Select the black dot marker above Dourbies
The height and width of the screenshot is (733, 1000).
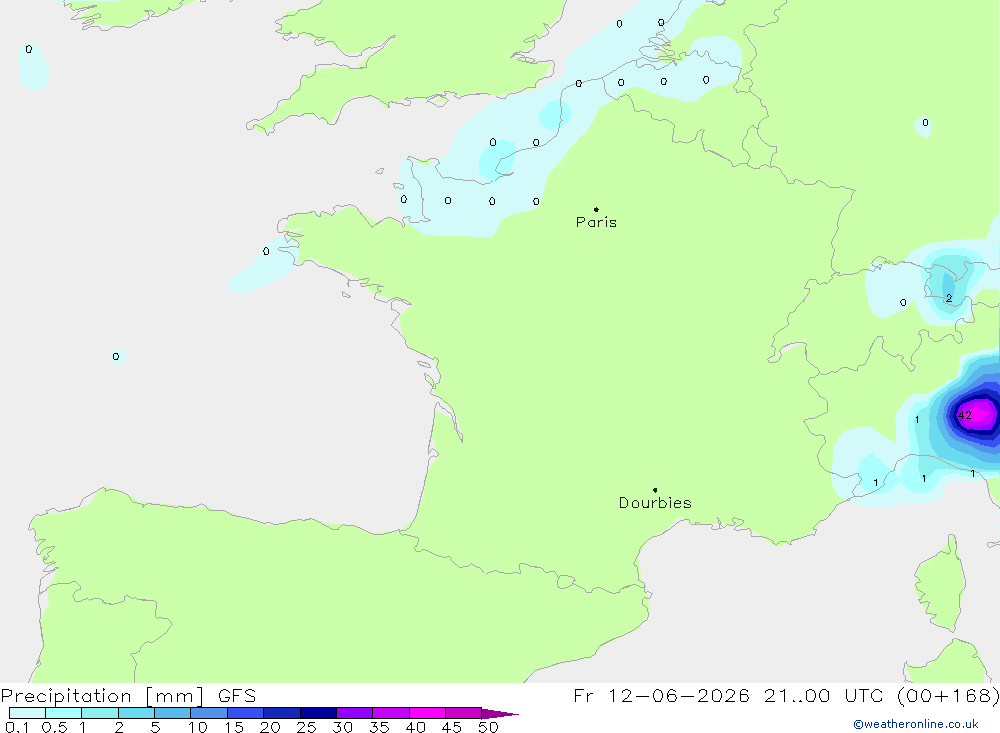655,490
